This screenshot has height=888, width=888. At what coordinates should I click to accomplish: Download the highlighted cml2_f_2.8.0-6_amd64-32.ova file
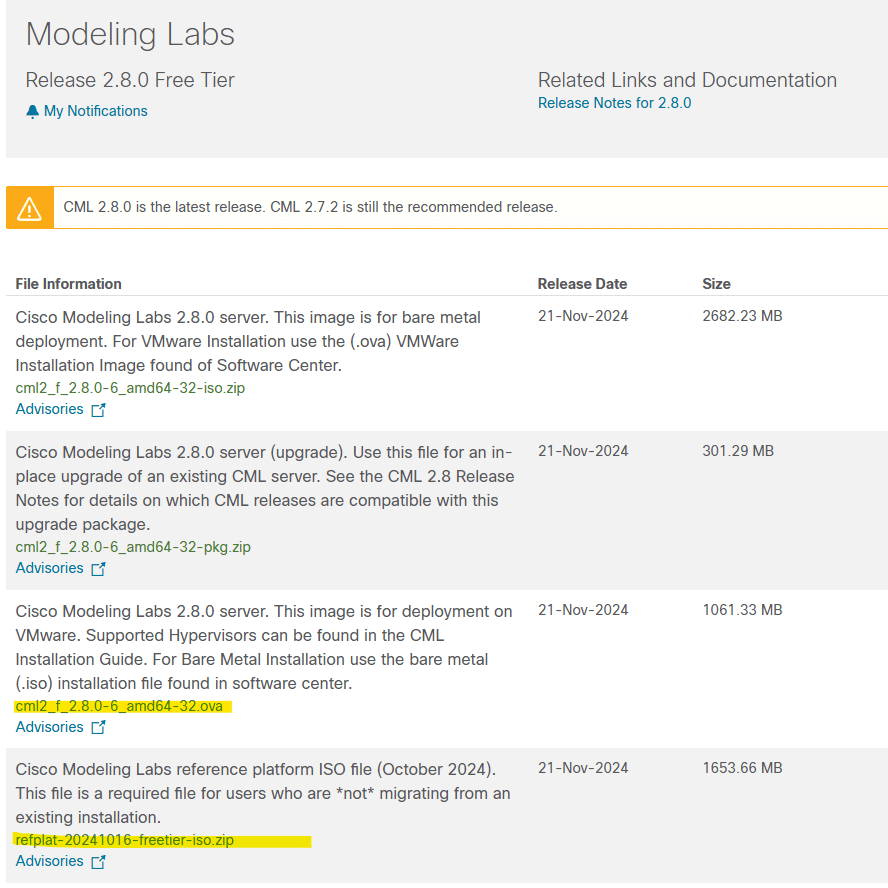119,706
